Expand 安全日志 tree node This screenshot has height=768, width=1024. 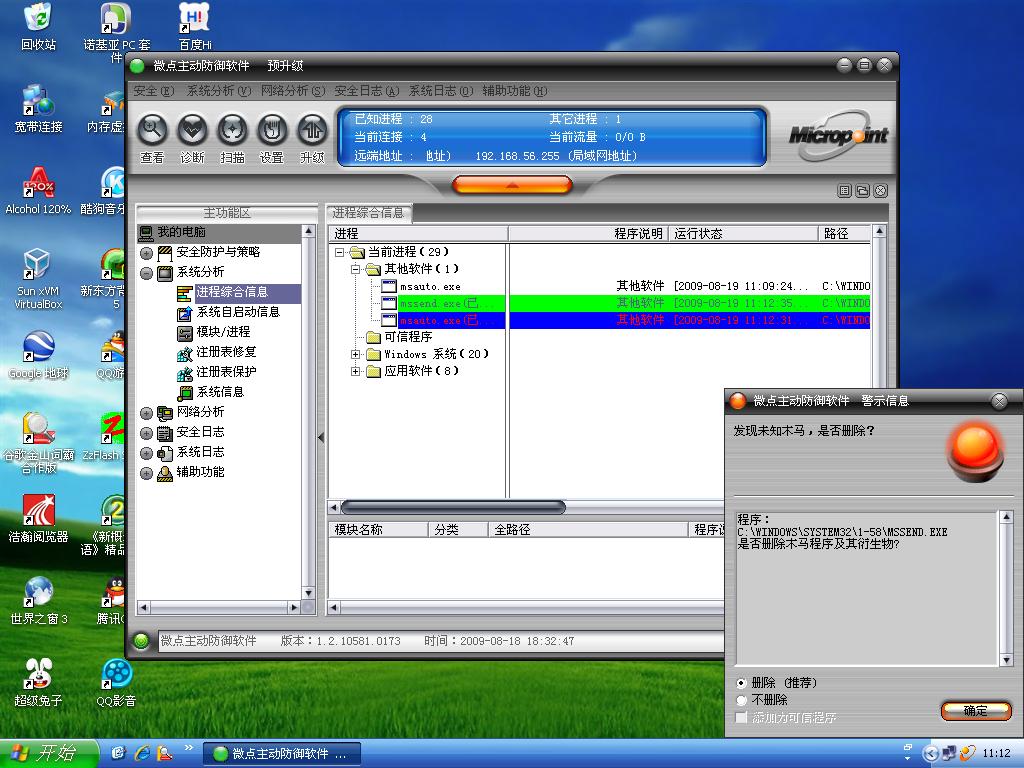tap(146, 433)
